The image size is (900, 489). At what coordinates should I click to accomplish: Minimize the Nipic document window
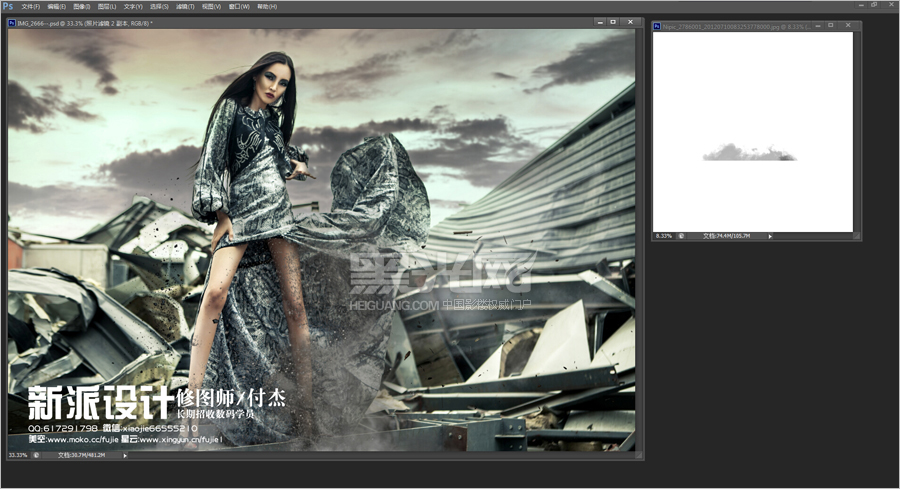click(817, 25)
